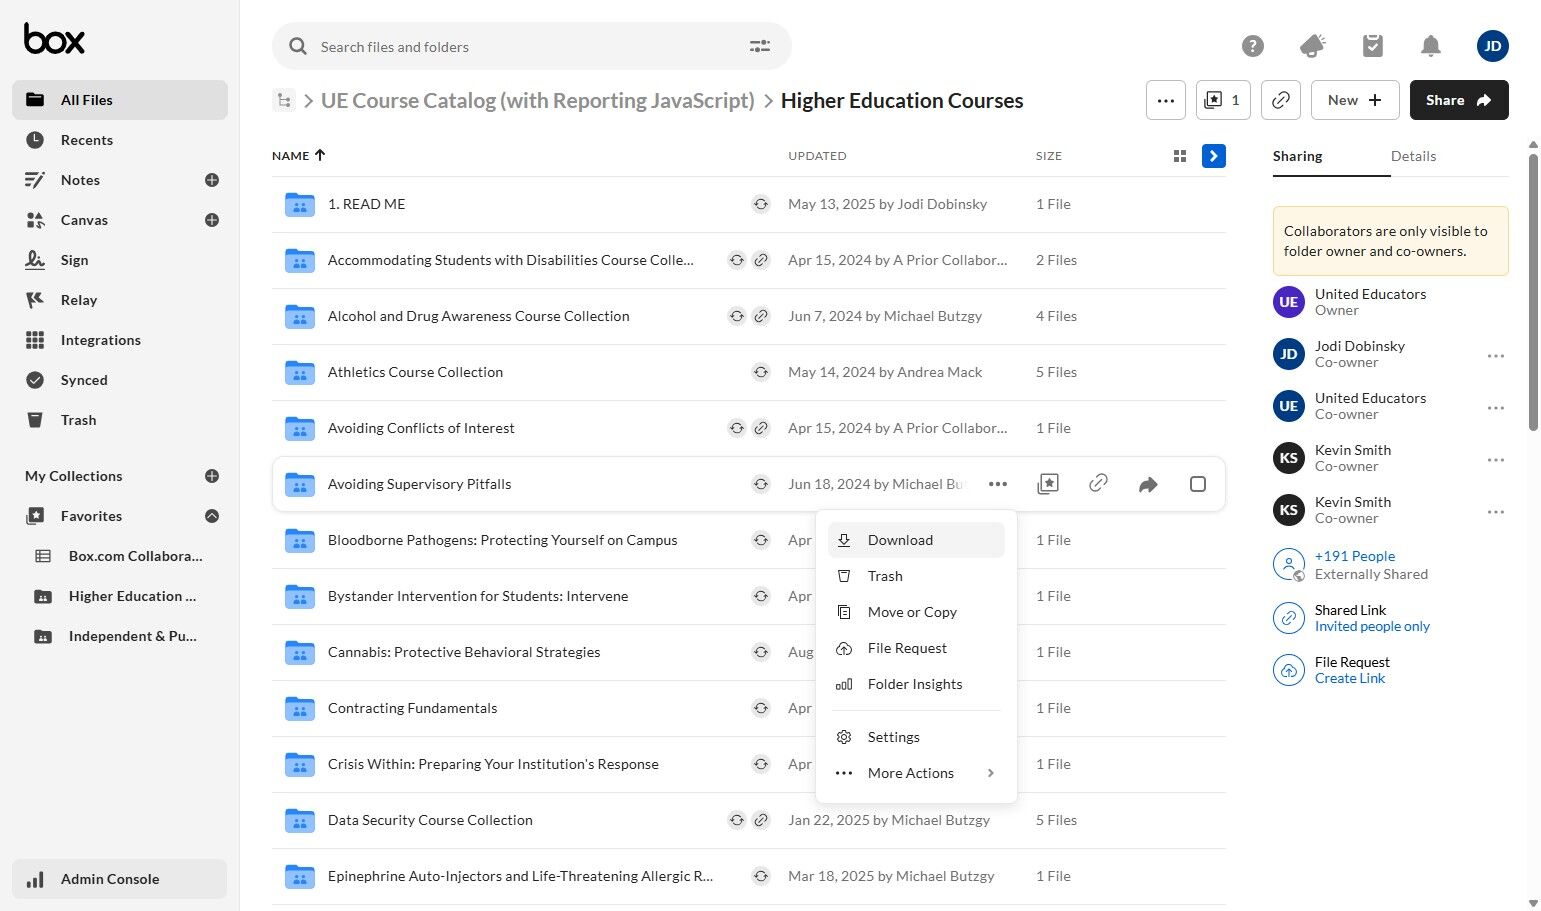Open the tasks clipboard icon
Image resolution: width=1541 pixels, height=911 pixels.
pos(1373,46)
